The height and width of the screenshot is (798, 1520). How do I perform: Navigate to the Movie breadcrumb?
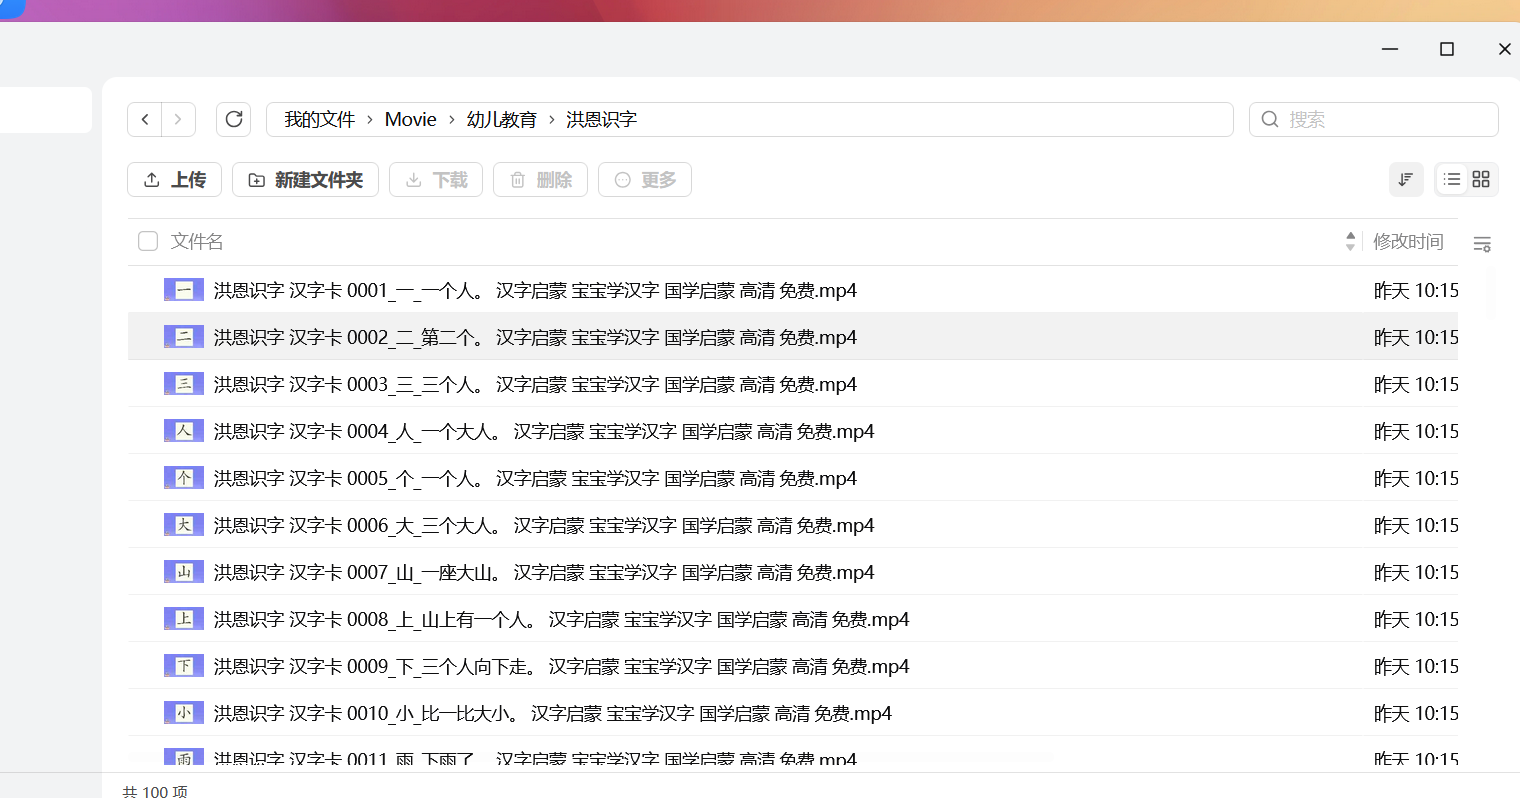tap(410, 119)
